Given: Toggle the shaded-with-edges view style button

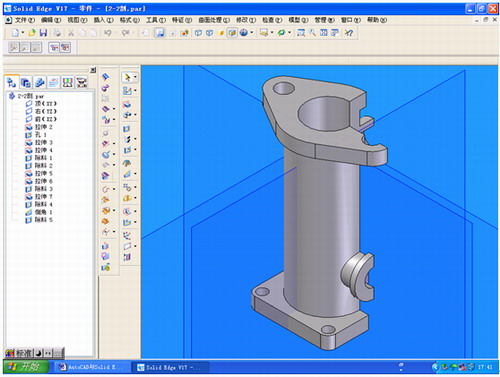Looking at the screenshot, I should click(232, 33).
